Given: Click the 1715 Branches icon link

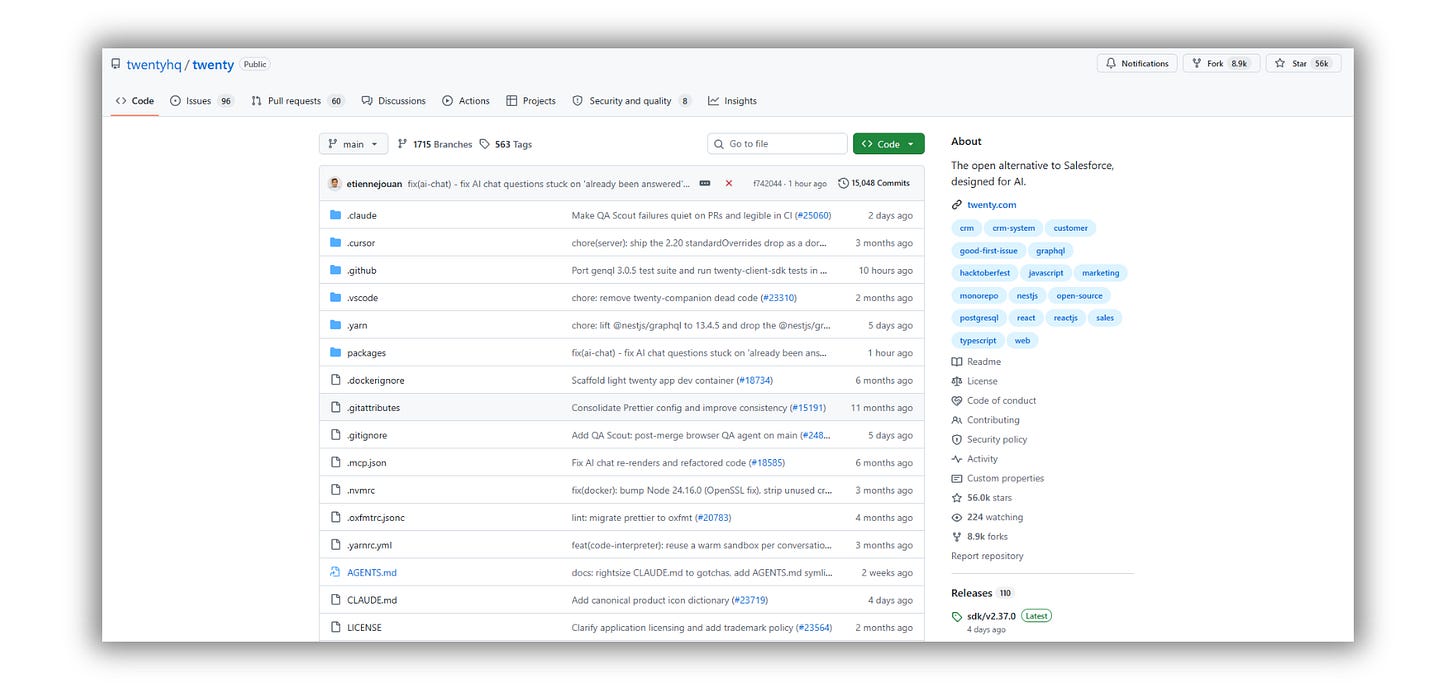Looking at the screenshot, I should point(402,144).
